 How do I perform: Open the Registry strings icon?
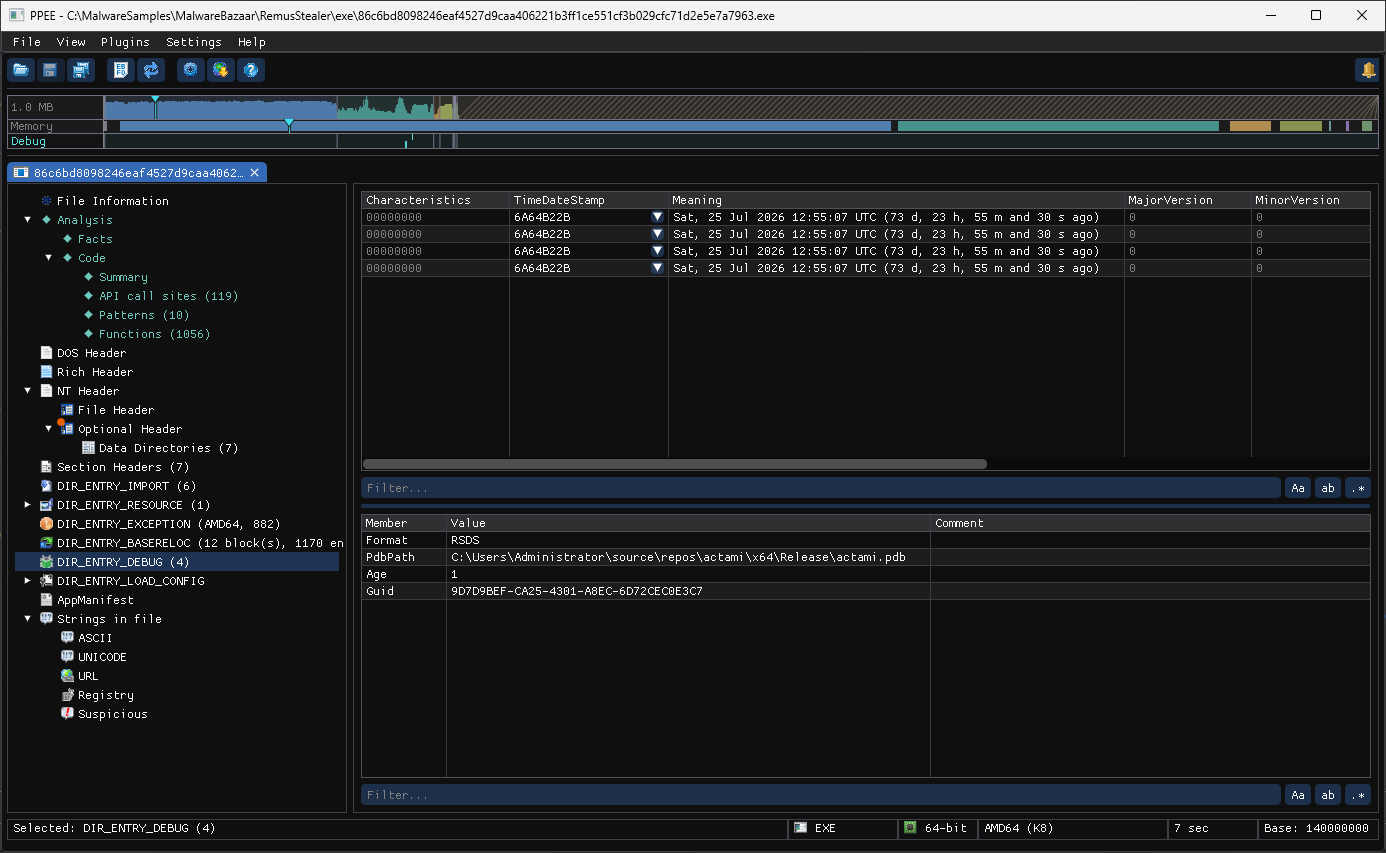pos(67,695)
